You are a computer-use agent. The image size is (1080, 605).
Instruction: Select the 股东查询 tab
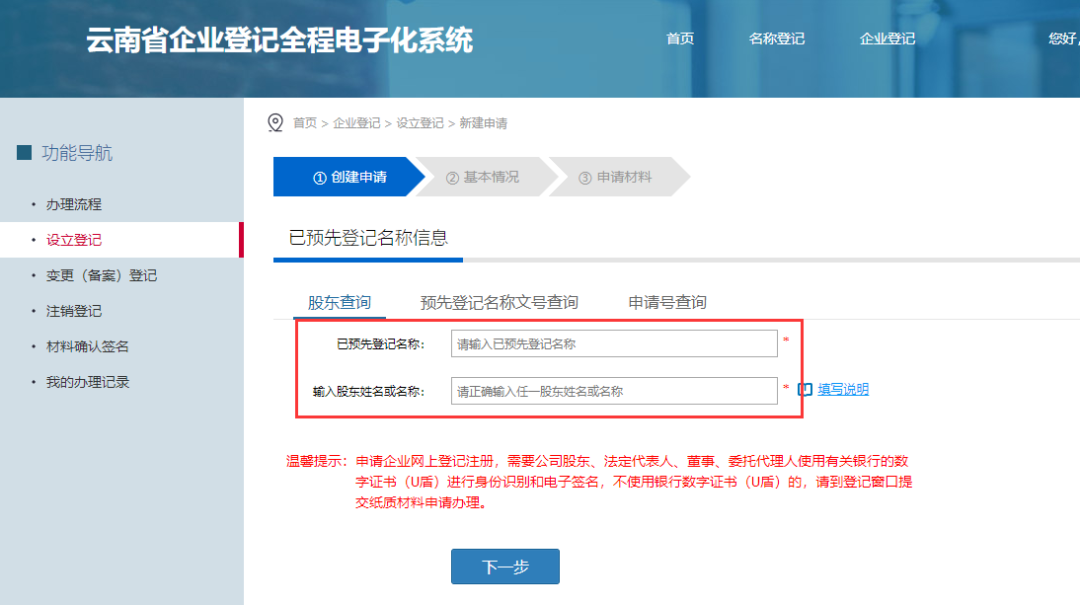(338, 302)
